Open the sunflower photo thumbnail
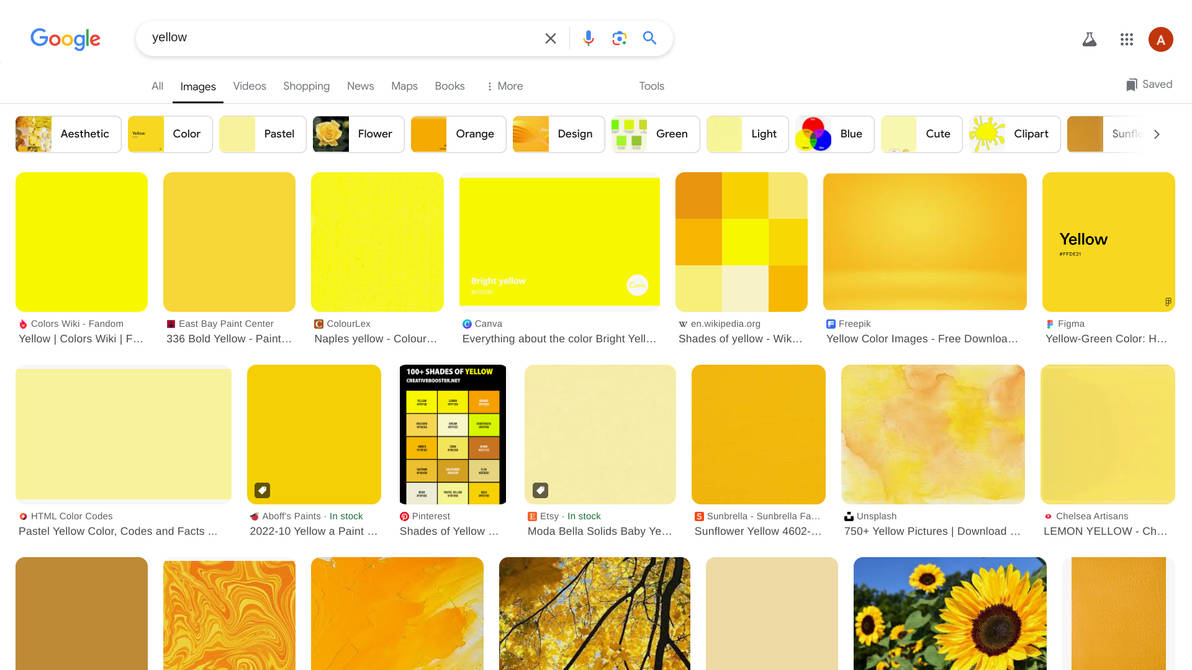 click(949, 614)
